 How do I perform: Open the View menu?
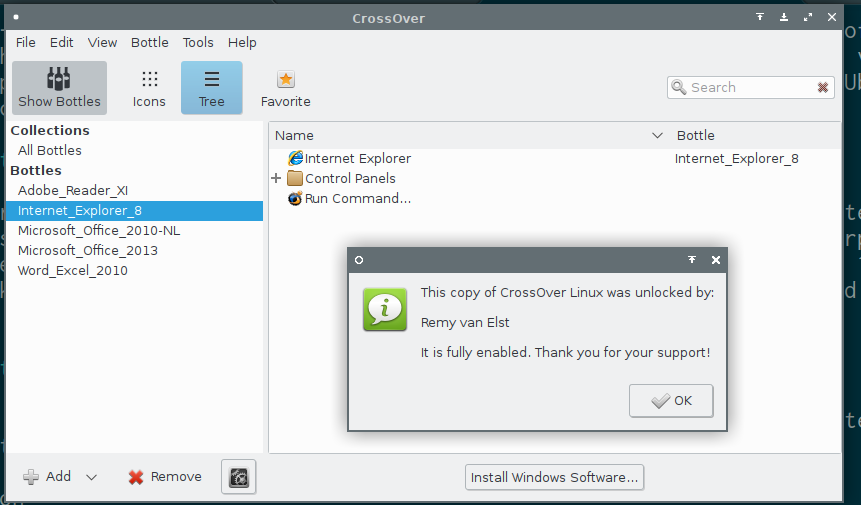[102, 42]
